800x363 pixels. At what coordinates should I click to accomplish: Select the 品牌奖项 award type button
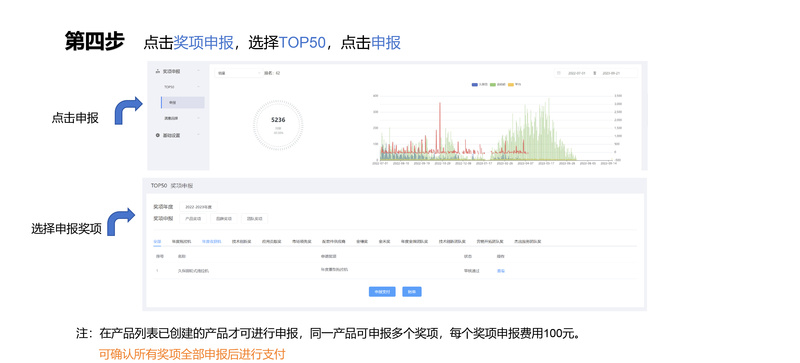point(224,219)
